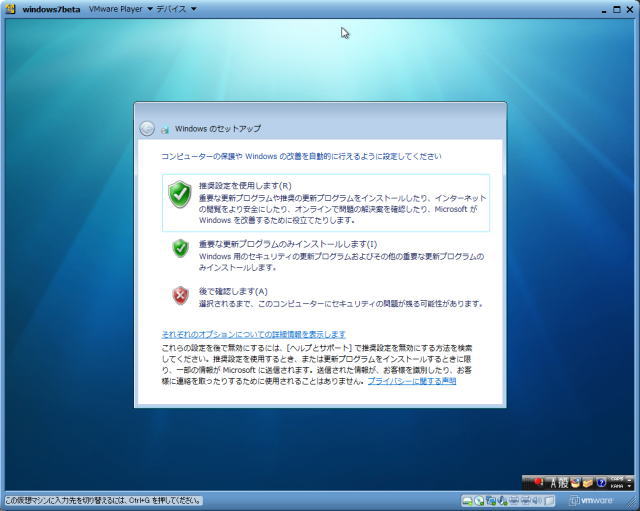This screenshot has width=640, height=511.
Task: Close the VMware Player window
Action: pos(630,9)
